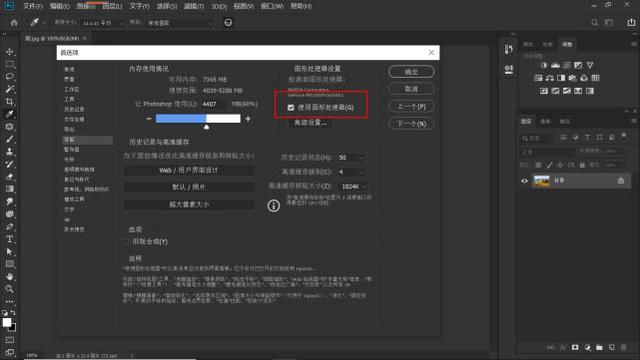
Task: Click the Home icon in options bar
Action: (14, 22)
